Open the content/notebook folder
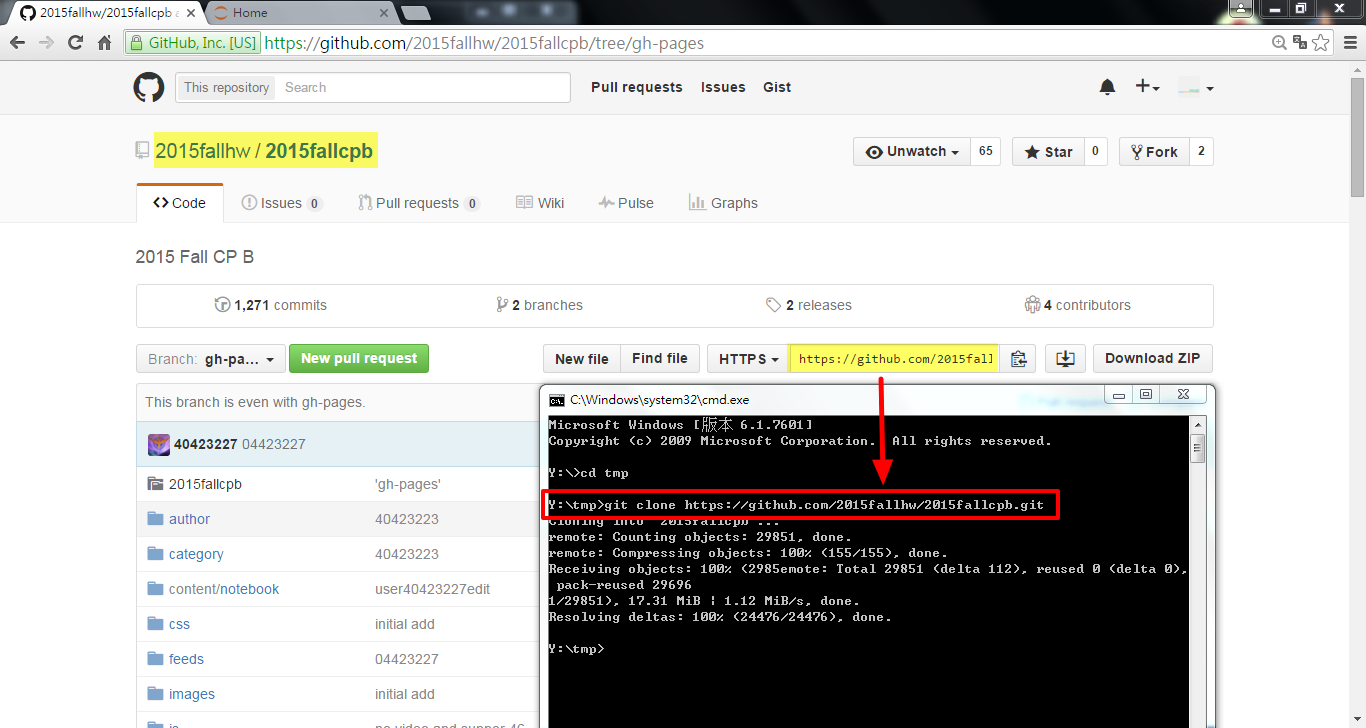This screenshot has width=1366, height=728. (224, 589)
